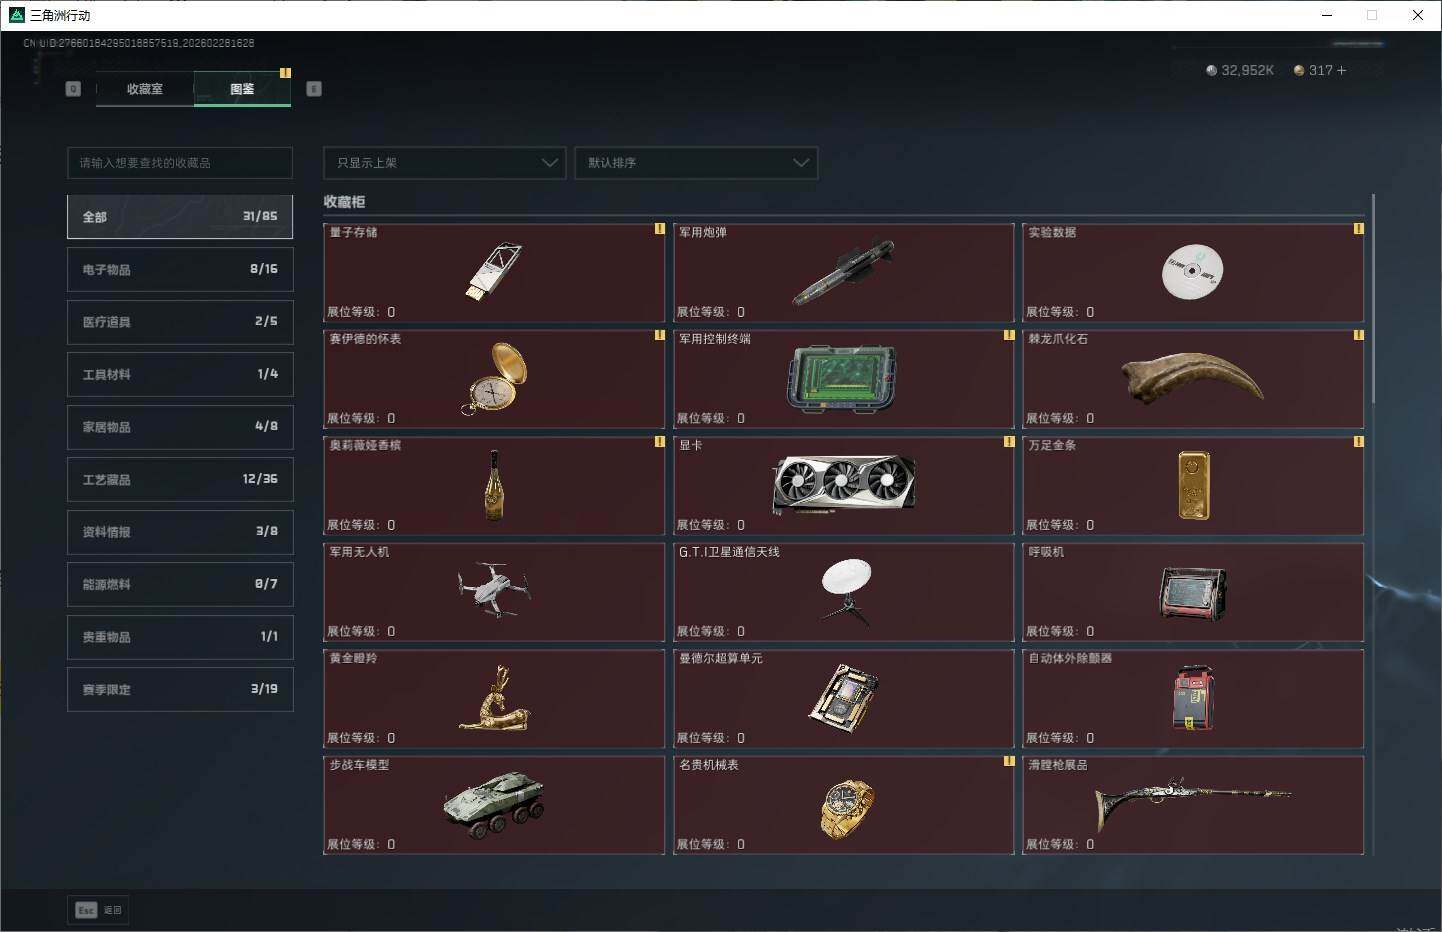Select the 黄金瞪羚 golden gazelle icon

(494, 698)
